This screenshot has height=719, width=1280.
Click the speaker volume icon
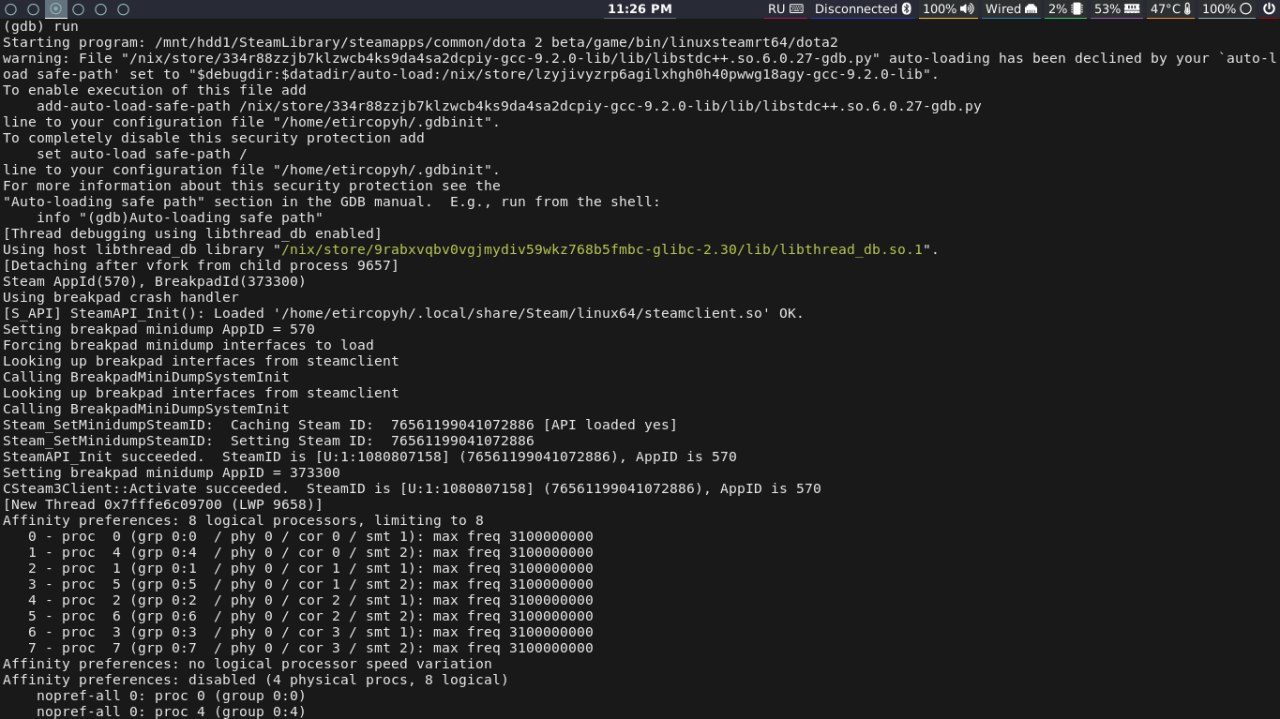coord(967,9)
